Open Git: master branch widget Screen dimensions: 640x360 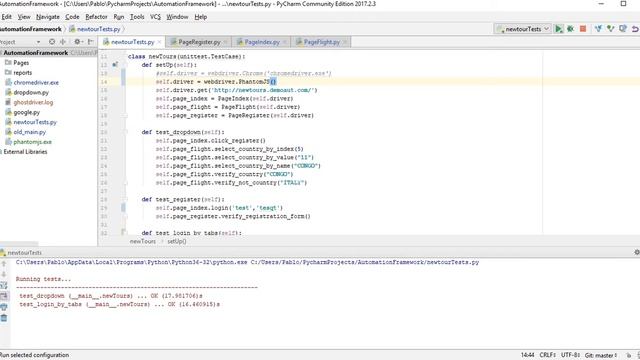601,355
